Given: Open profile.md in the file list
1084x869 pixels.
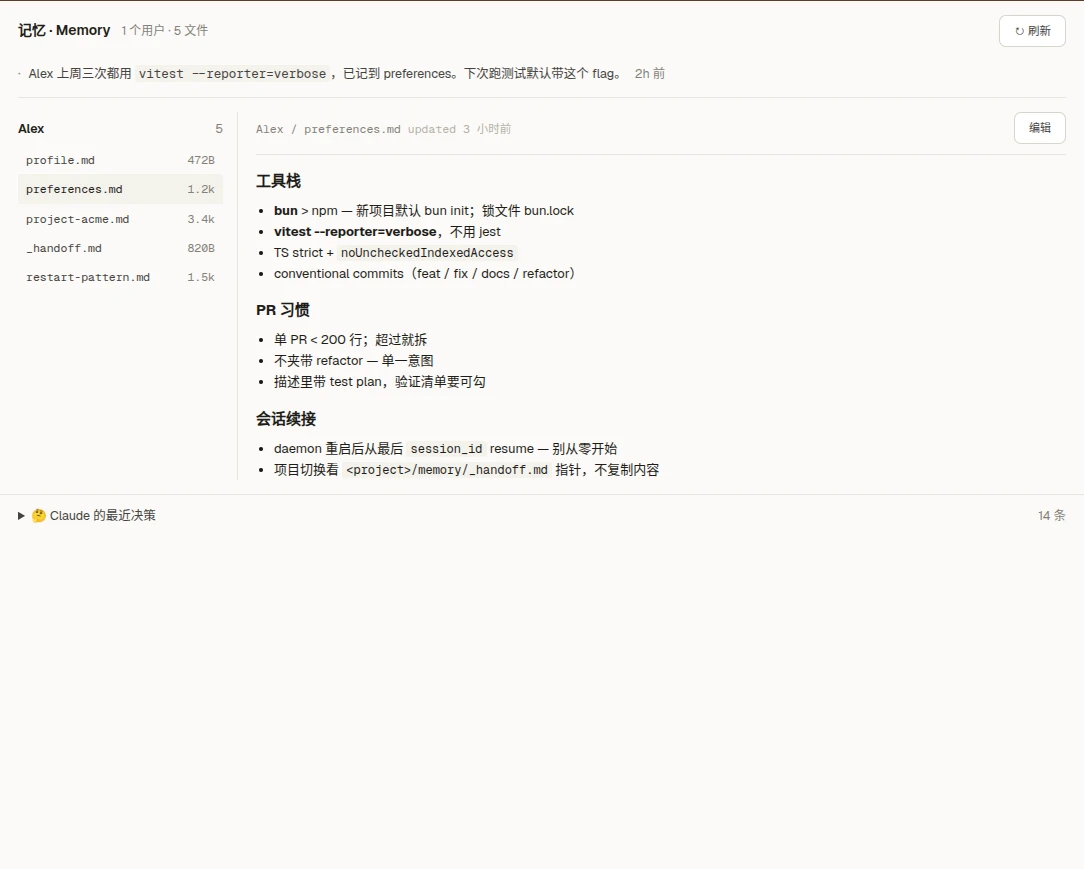Looking at the screenshot, I should 120,160.
